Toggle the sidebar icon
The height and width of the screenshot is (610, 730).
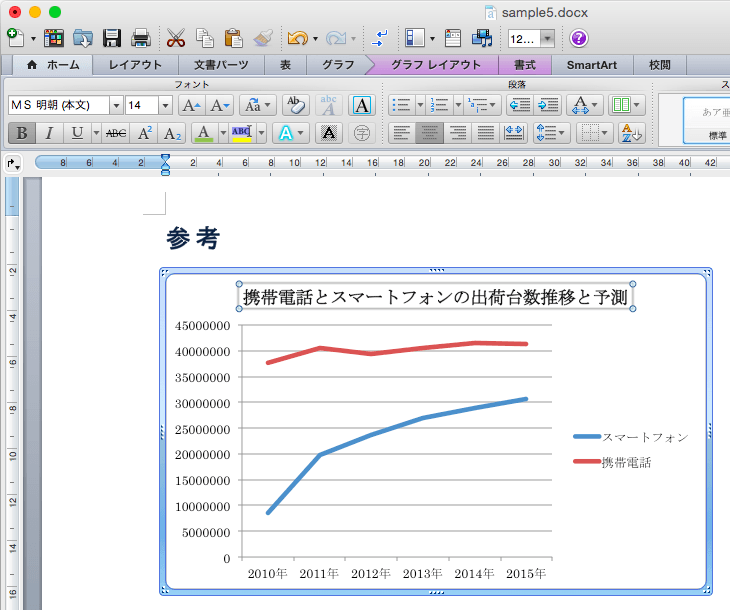tap(415, 38)
